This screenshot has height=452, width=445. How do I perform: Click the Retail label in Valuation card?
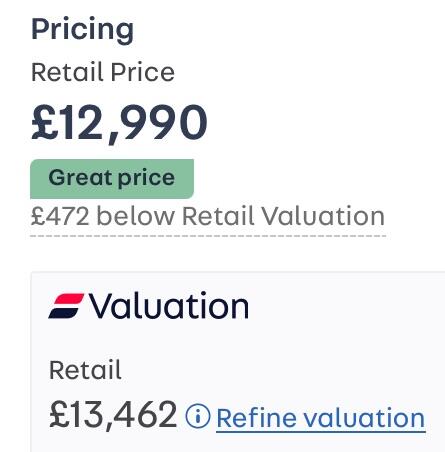(x=85, y=370)
